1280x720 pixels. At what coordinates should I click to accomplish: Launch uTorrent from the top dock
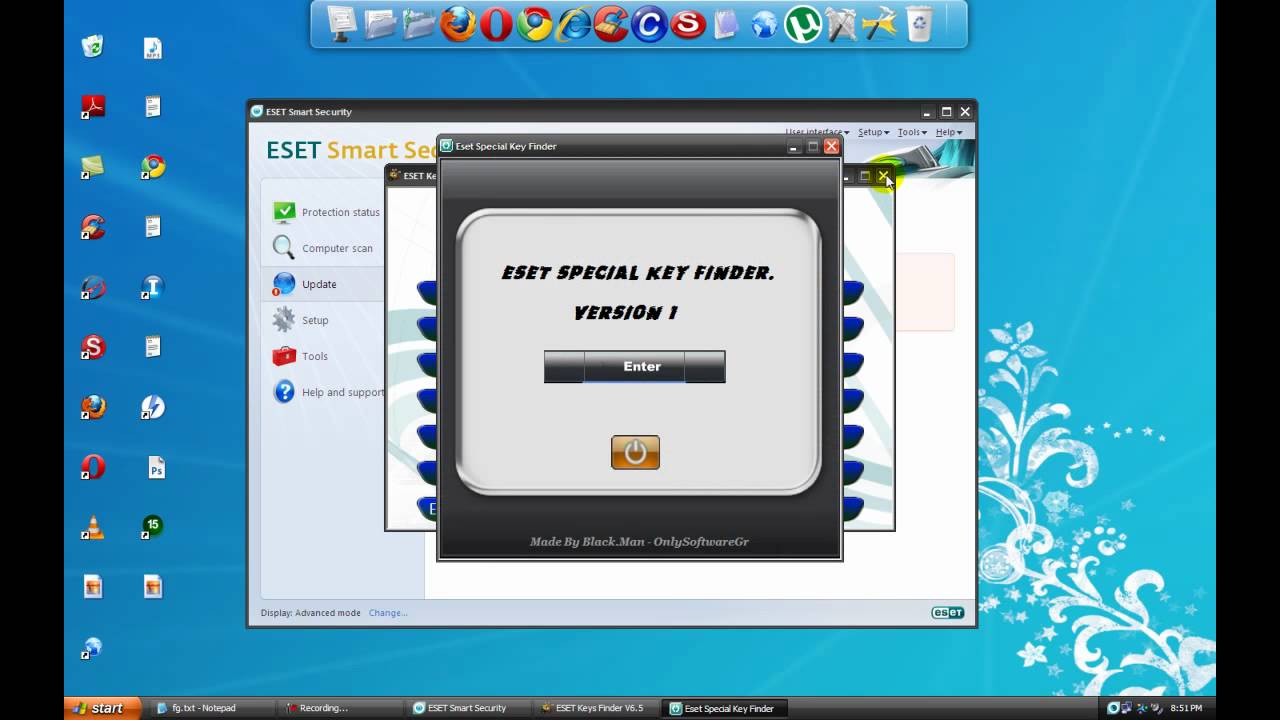point(802,24)
